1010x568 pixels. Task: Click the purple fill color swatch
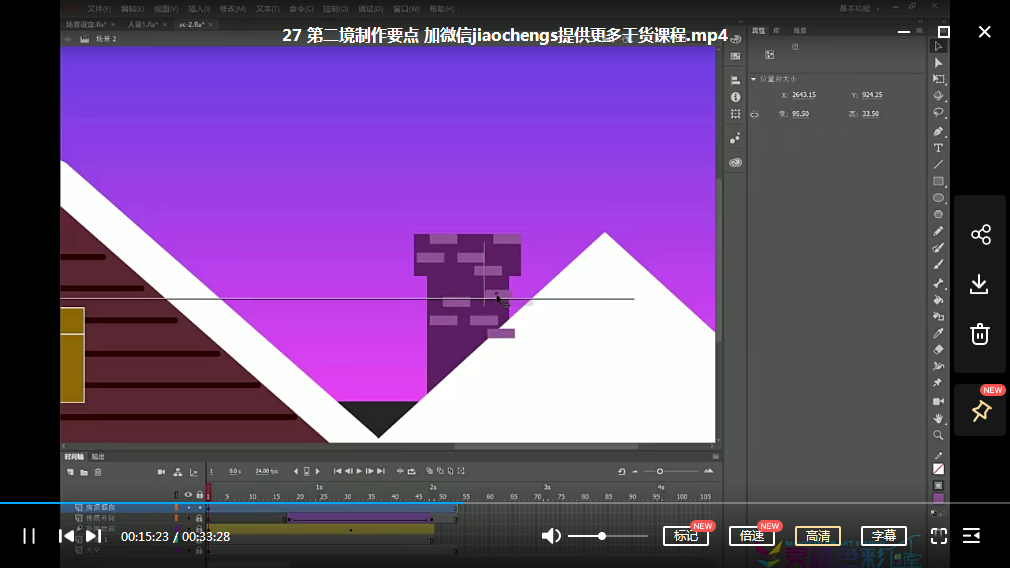(x=939, y=498)
